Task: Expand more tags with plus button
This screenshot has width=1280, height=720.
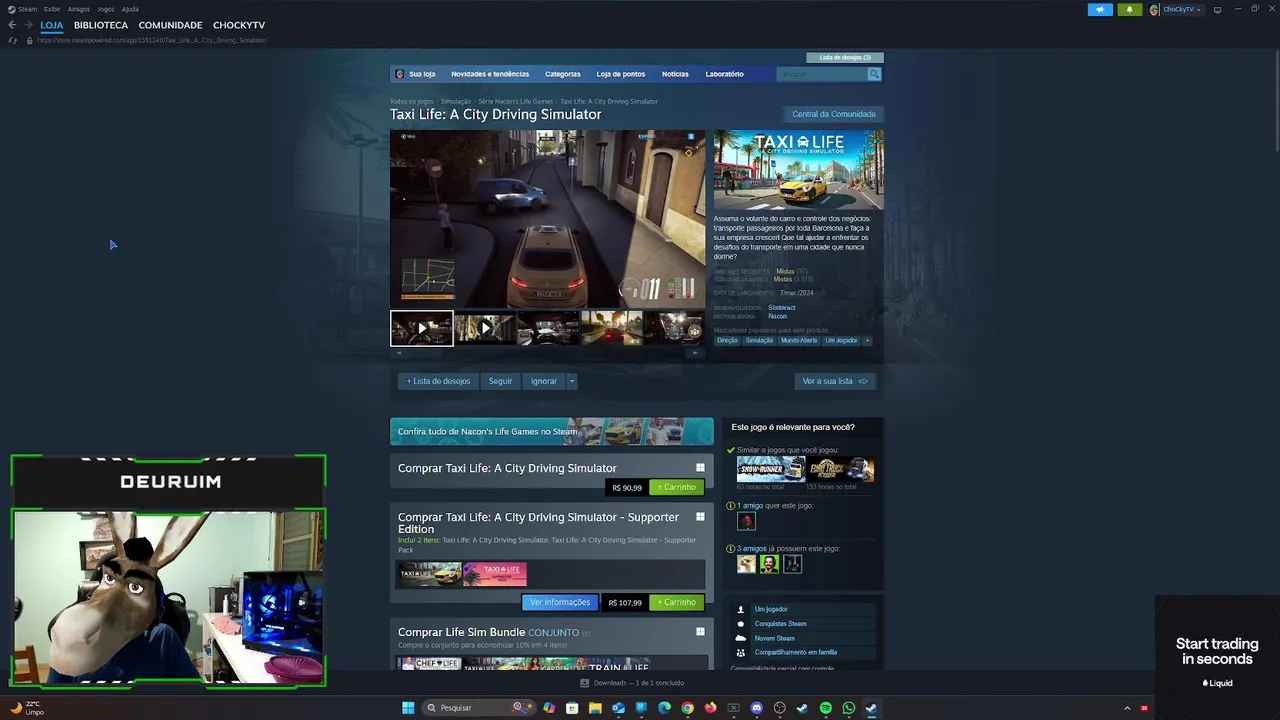Action: coord(867,340)
